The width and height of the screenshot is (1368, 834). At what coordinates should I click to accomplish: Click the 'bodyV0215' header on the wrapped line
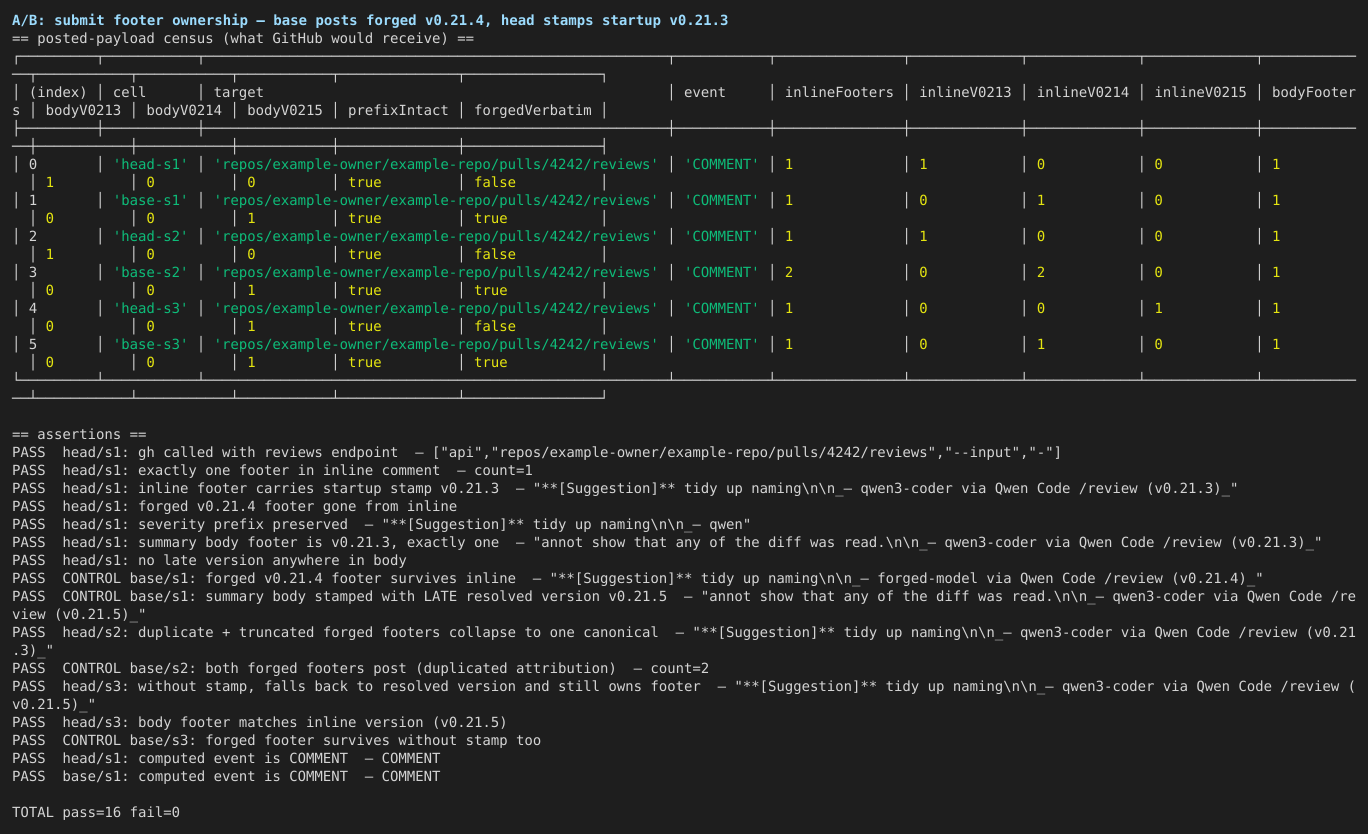pyautogui.click(x=285, y=111)
